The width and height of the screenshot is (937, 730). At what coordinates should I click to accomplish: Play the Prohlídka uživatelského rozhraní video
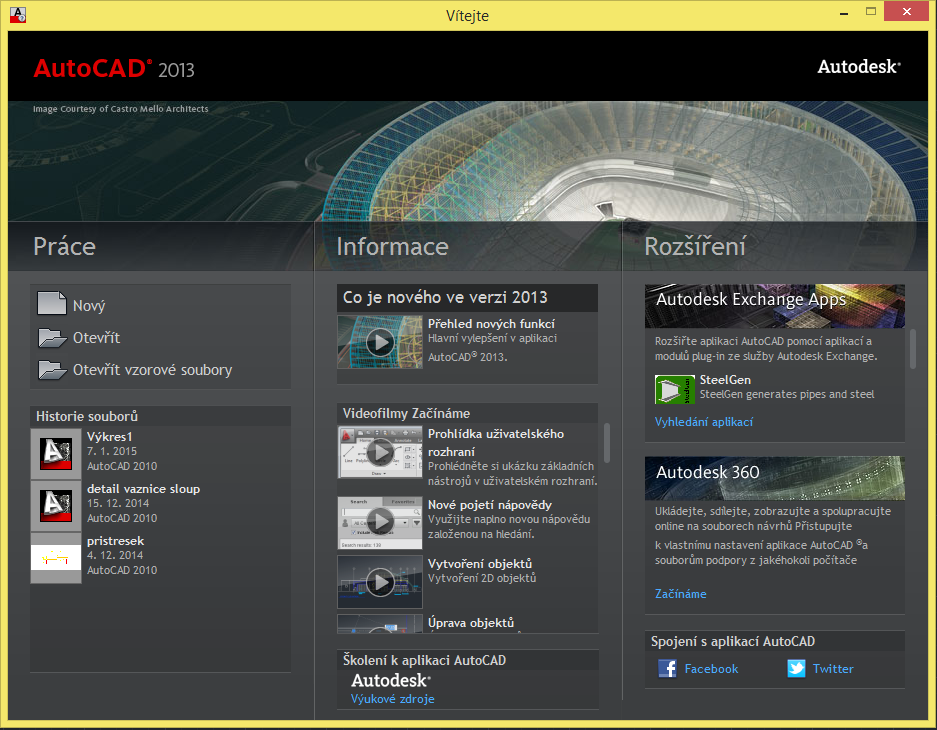[380, 452]
